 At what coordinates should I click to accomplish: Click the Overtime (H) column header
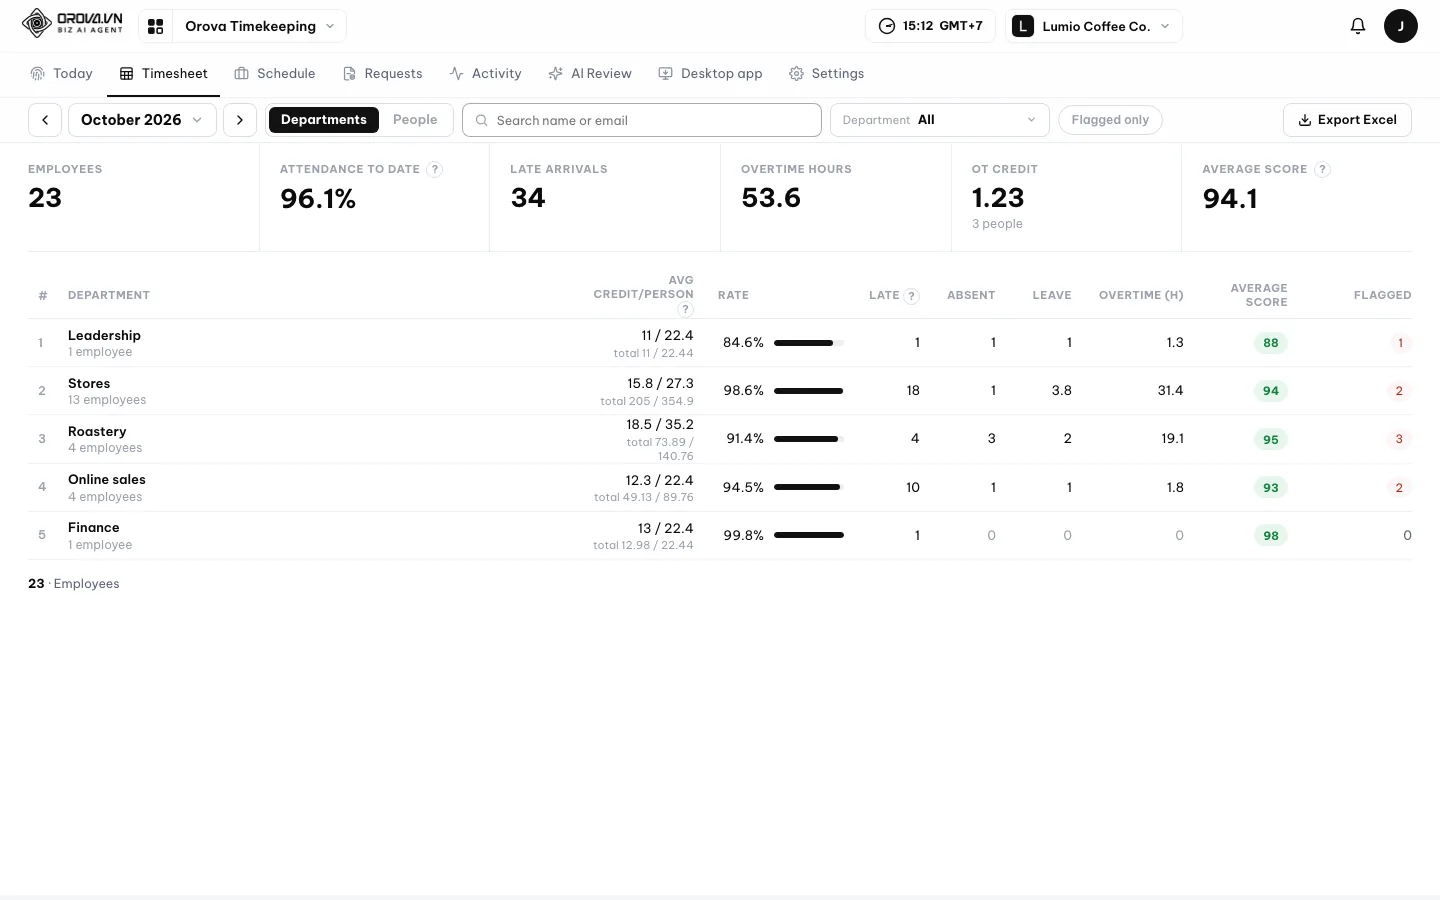pos(1141,296)
